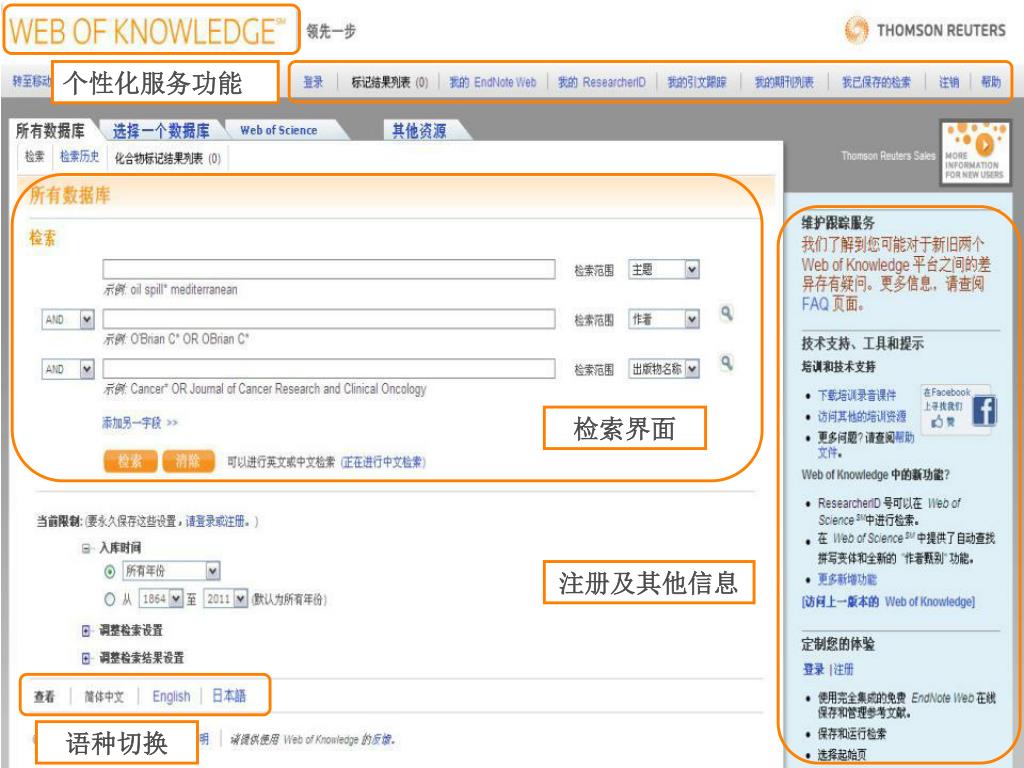Open the 所有年份 timespan dropdown
This screenshot has height=768, width=1024.
click(x=171, y=571)
